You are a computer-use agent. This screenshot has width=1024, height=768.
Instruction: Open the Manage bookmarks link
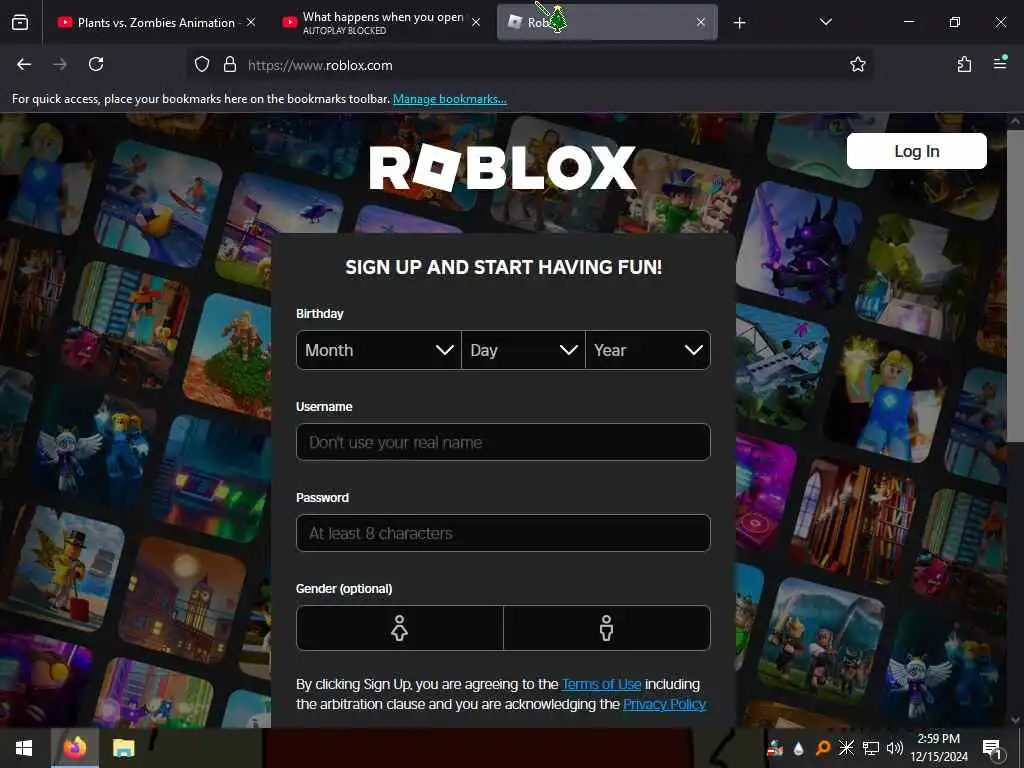449,99
